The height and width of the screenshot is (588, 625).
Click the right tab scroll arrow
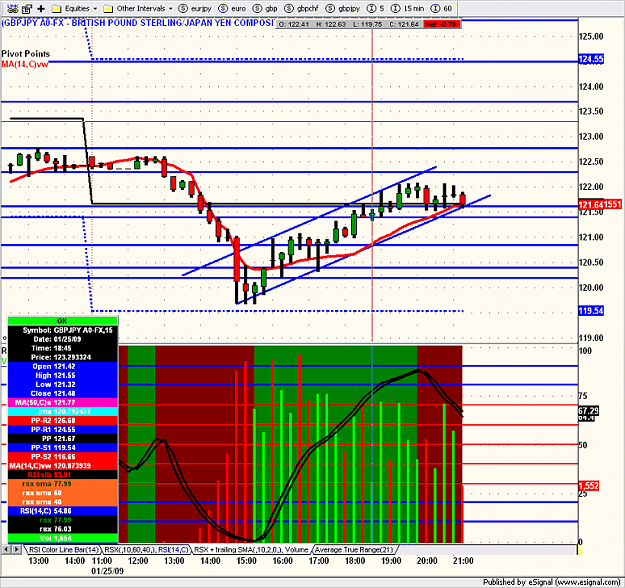(17, 550)
